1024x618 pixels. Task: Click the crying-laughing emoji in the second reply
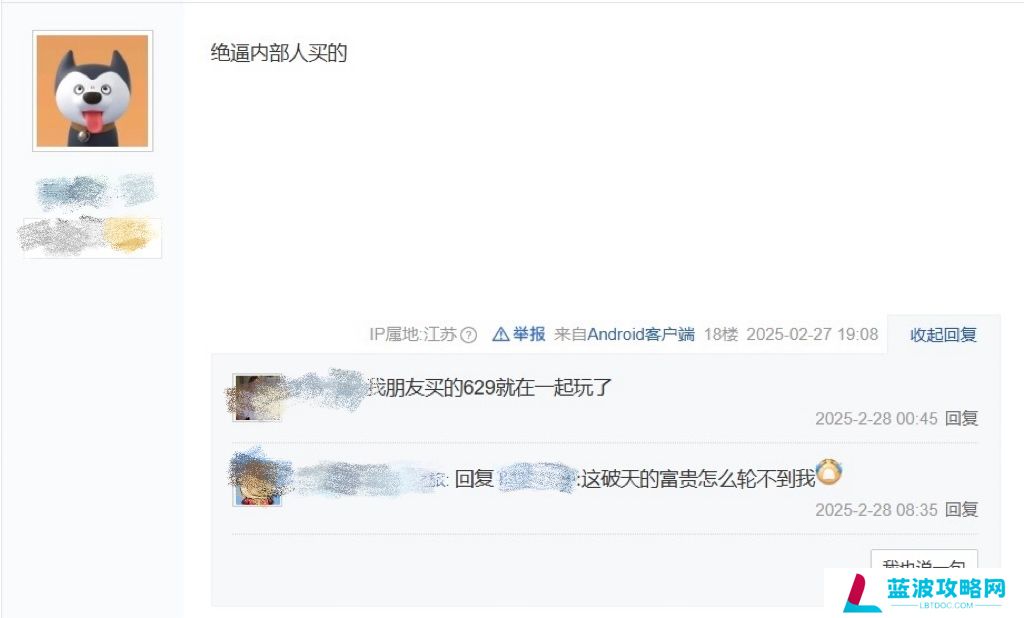tap(829, 472)
